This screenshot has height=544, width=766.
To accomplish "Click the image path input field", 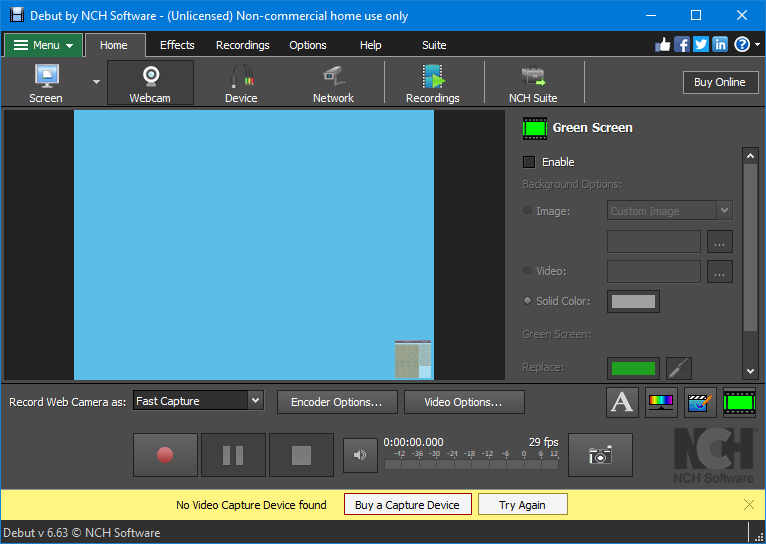I will [654, 242].
